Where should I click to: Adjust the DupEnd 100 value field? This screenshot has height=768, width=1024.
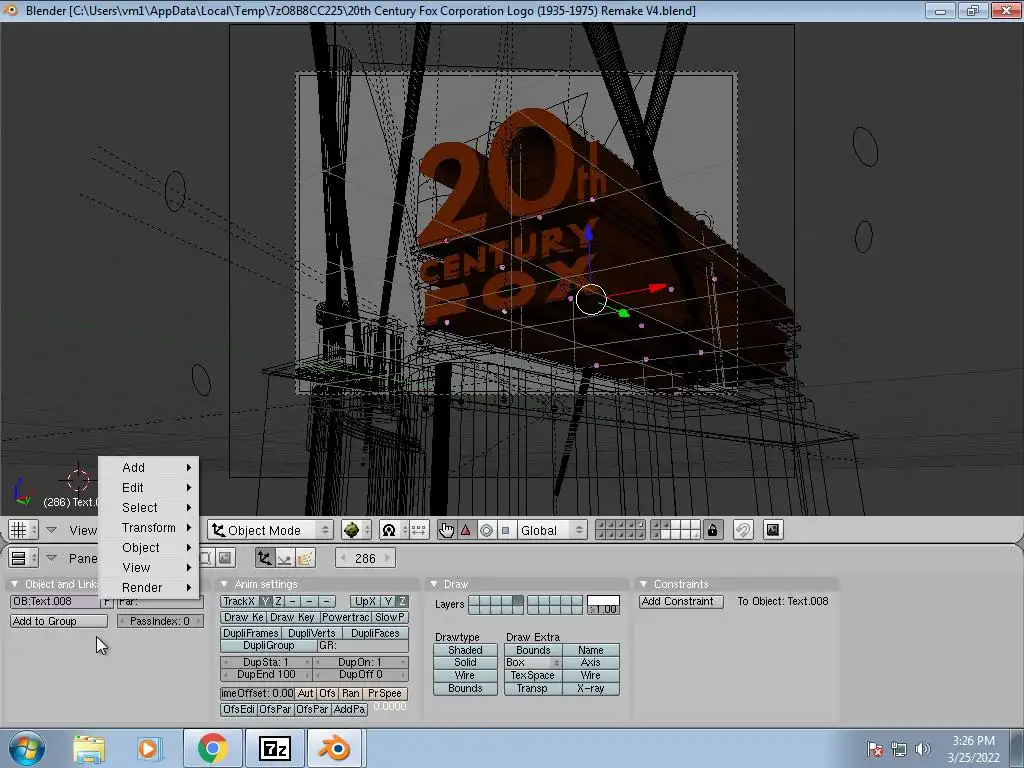[267, 675]
